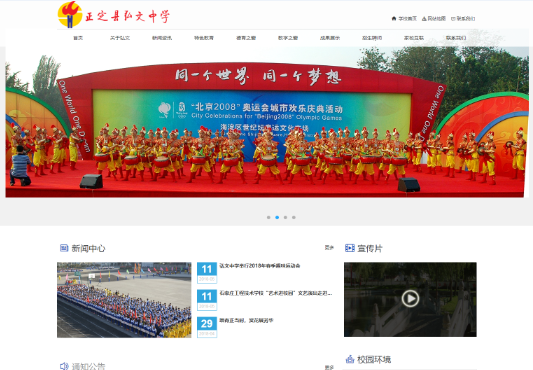Click the Beijing 2008 drum performance banner
The height and width of the screenshot is (370, 533).
[x=267, y=122]
